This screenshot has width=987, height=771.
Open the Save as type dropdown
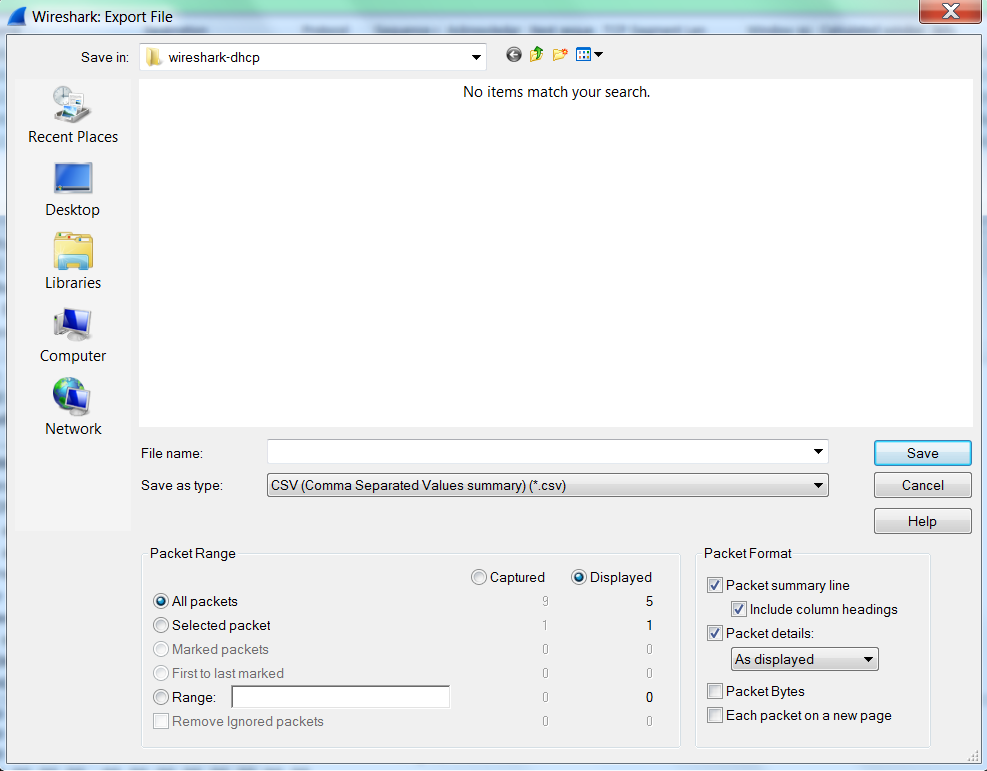(548, 485)
